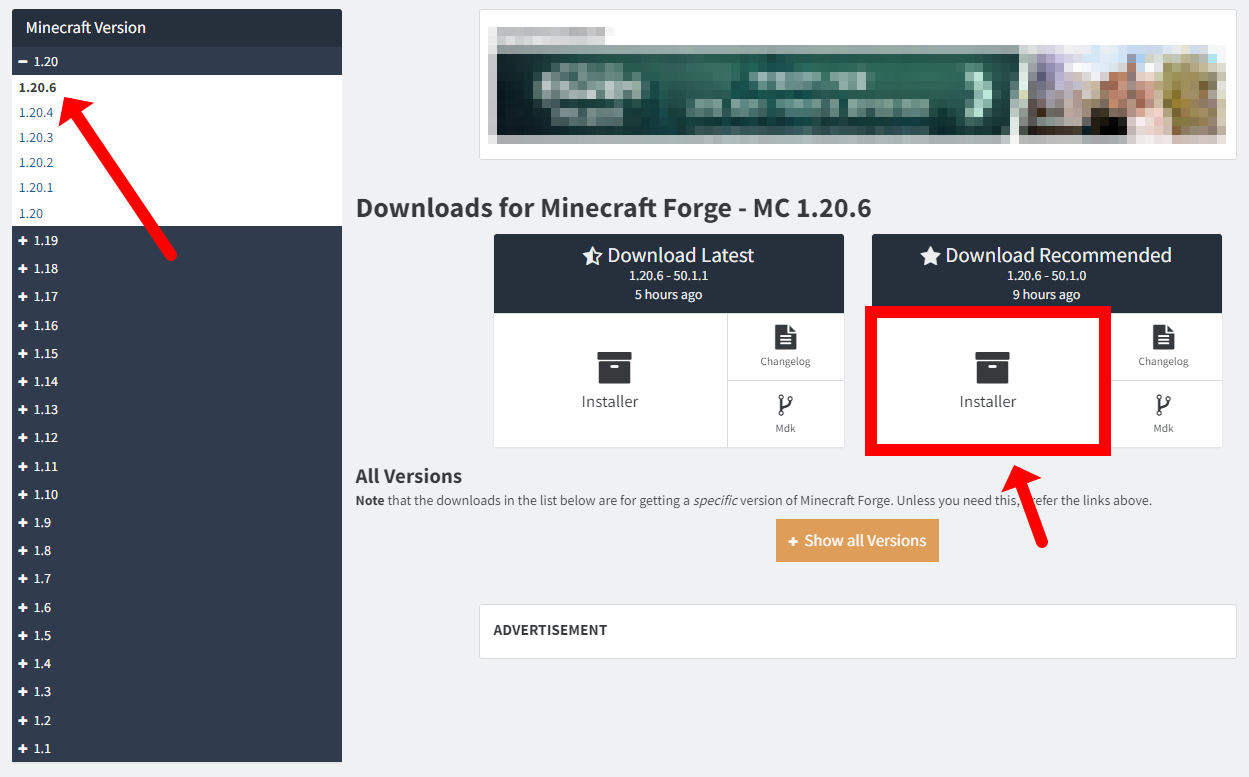This screenshot has width=1249, height=777.
Task: Choose version 1.20.2 from the list
Action: click(36, 162)
